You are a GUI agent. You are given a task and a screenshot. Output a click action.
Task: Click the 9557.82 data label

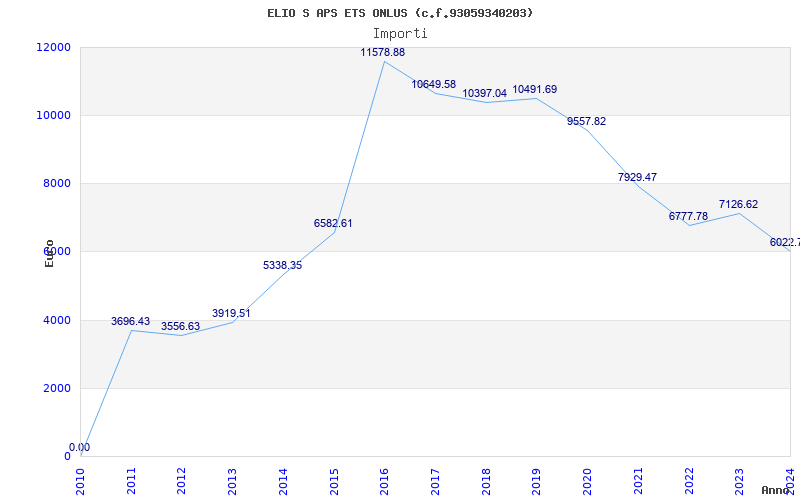pos(587,121)
